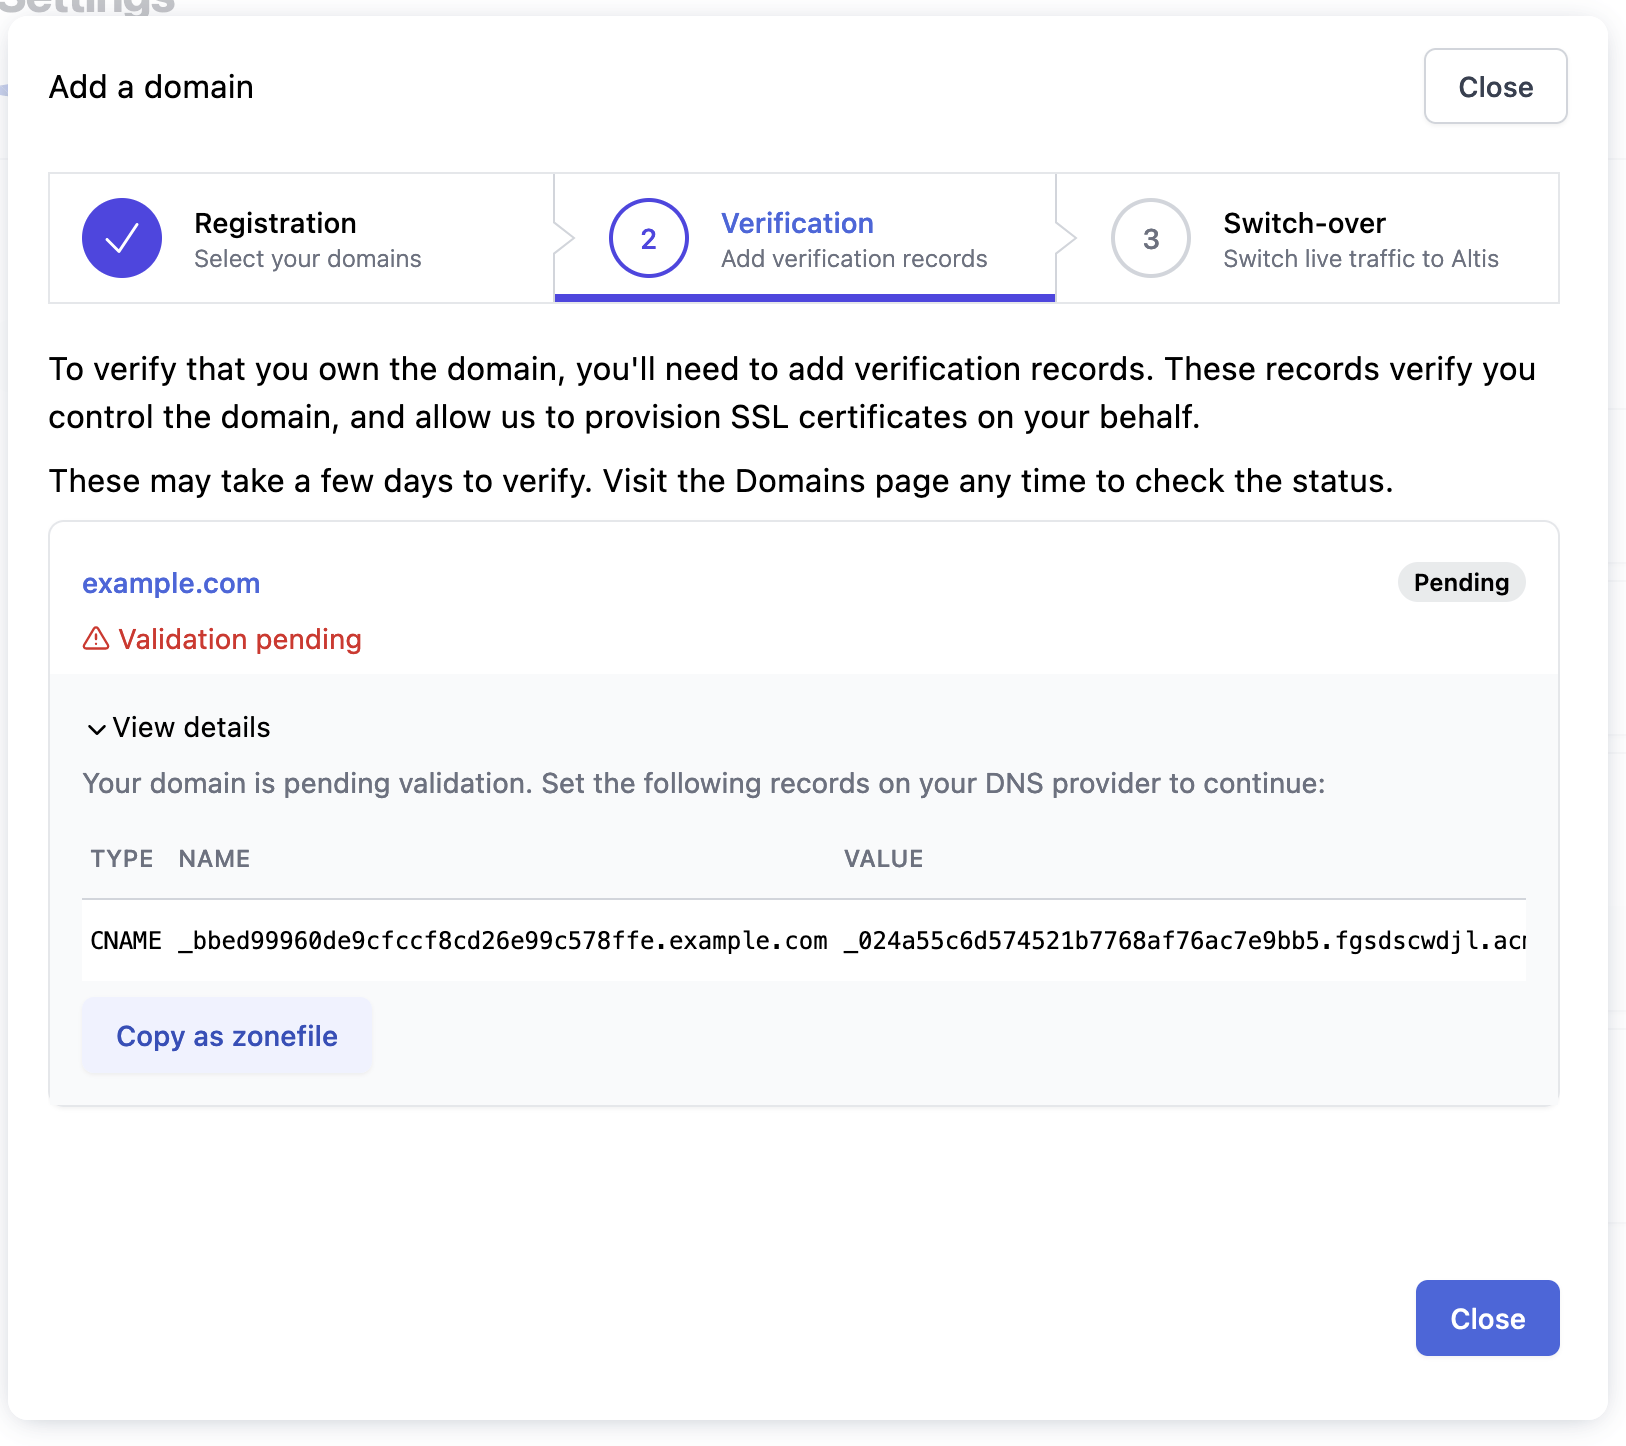Viewport: 1626px width, 1446px height.
Task: Click the numbered circle for step 2 Verification
Action: [x=648, y=238]
